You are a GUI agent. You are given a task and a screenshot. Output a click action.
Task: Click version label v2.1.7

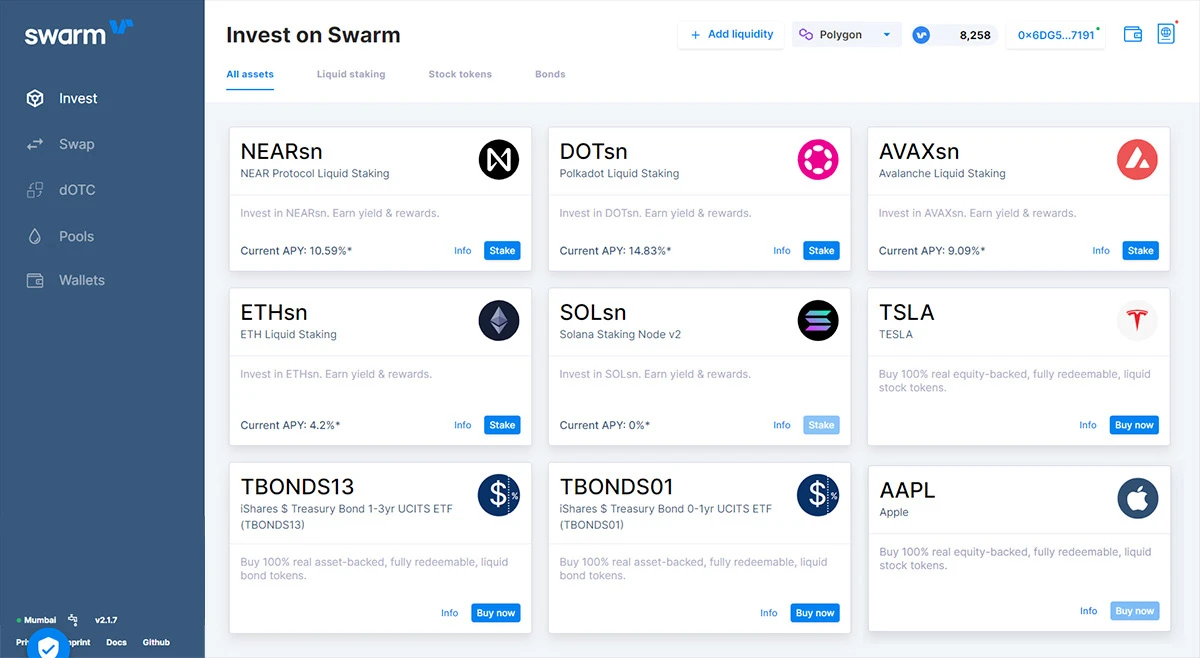click(x=106, y=620)
